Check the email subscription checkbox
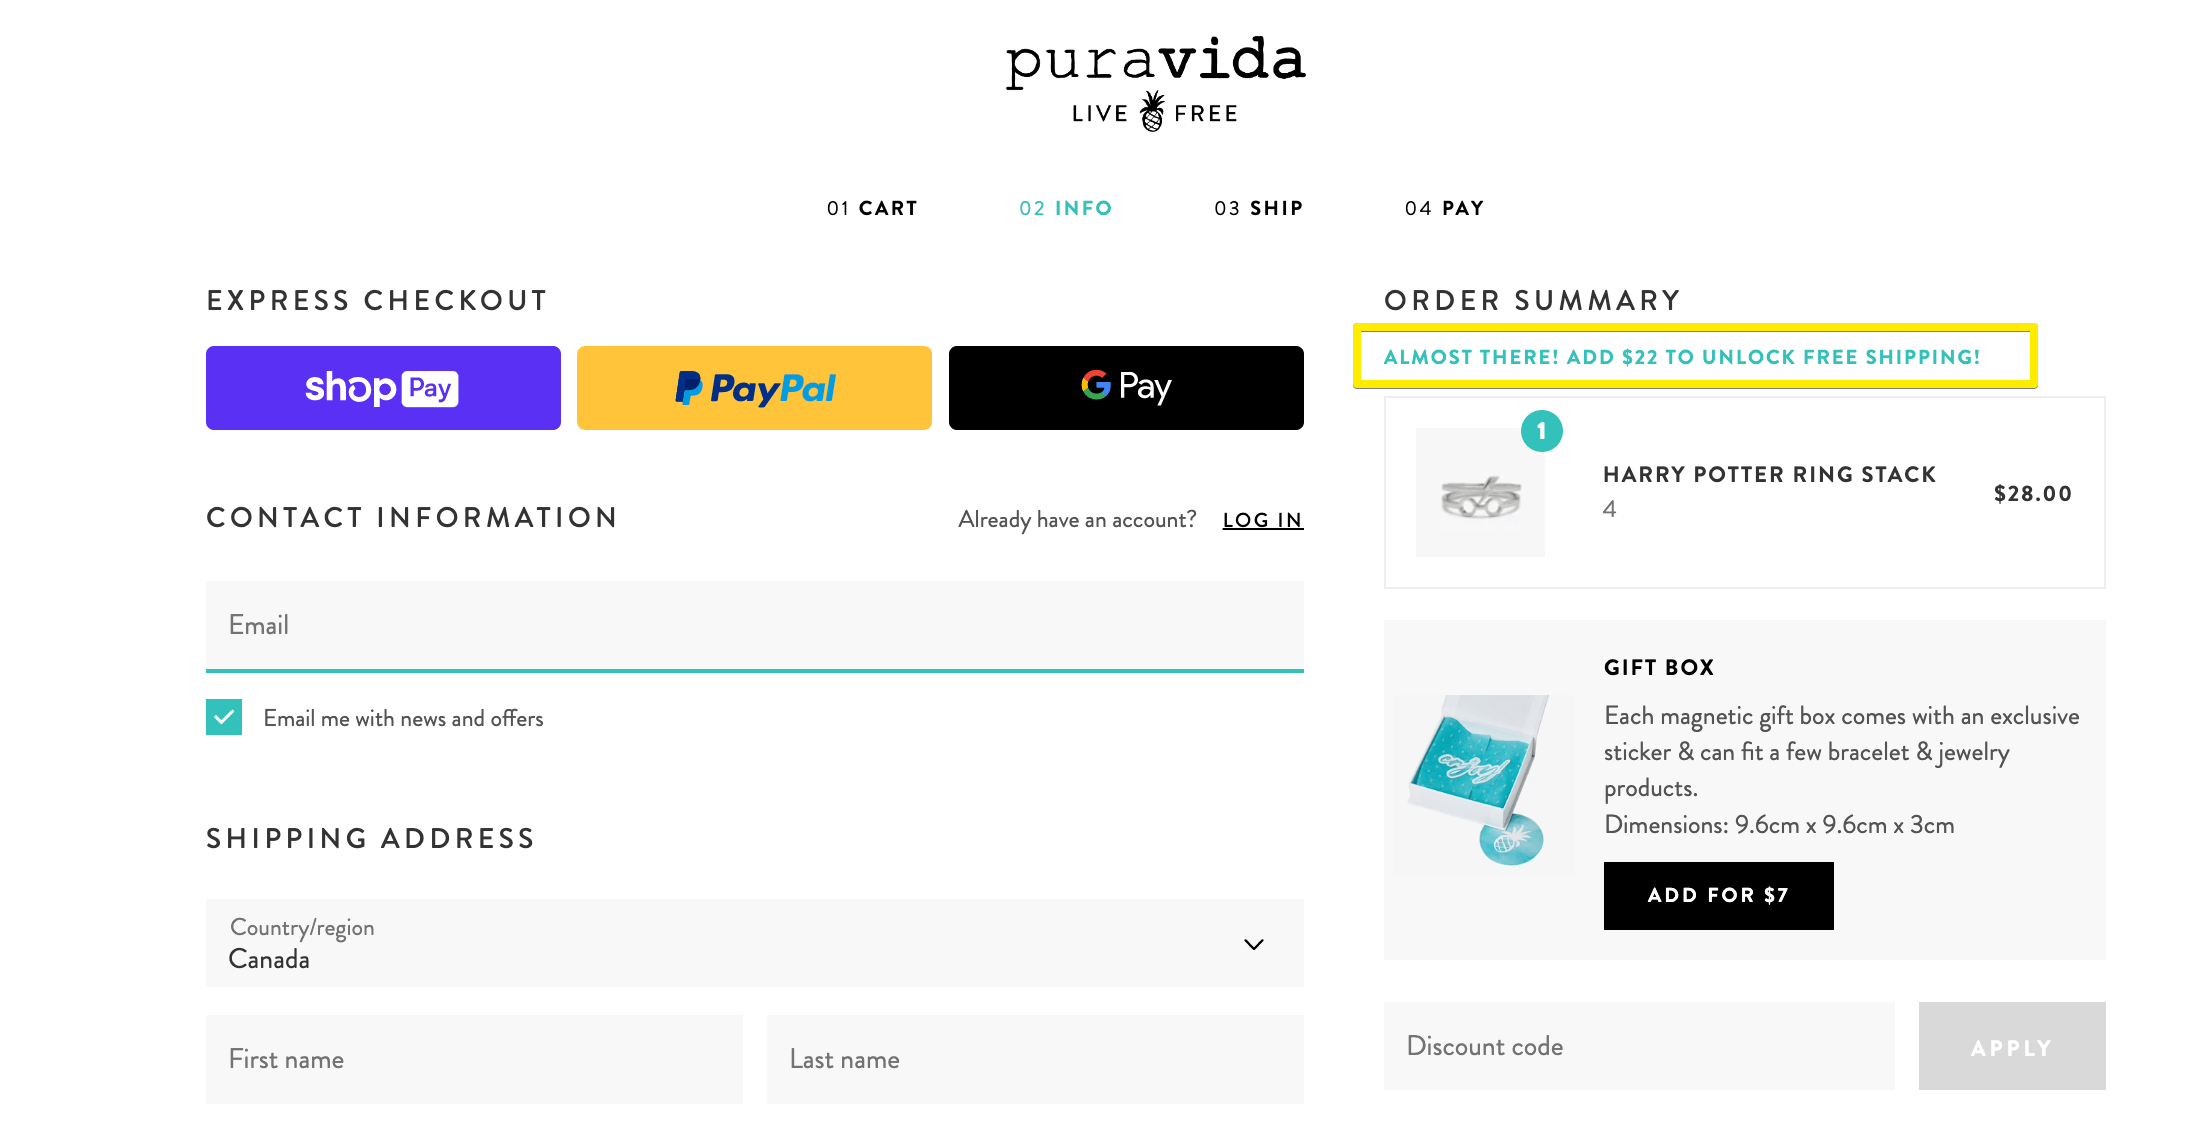Screen dimensions: 2204x1124 [x=221, y=717]
